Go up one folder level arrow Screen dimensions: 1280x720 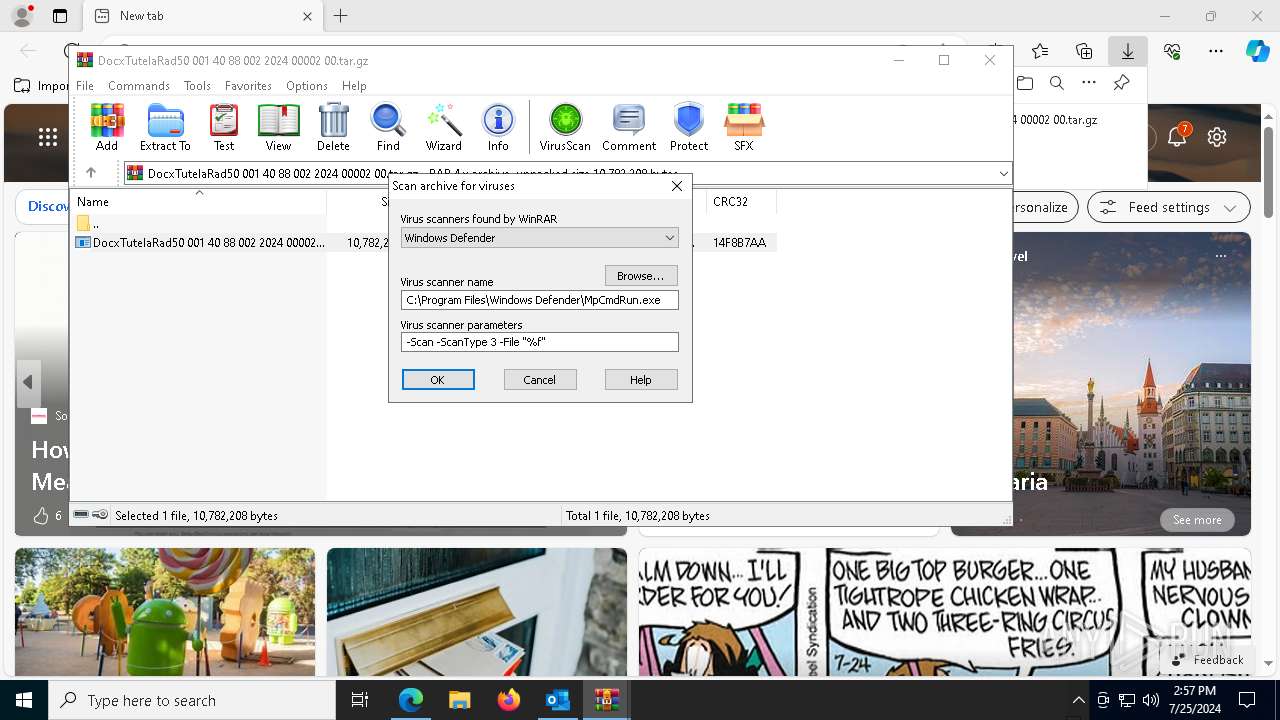[x=91, y=173]
